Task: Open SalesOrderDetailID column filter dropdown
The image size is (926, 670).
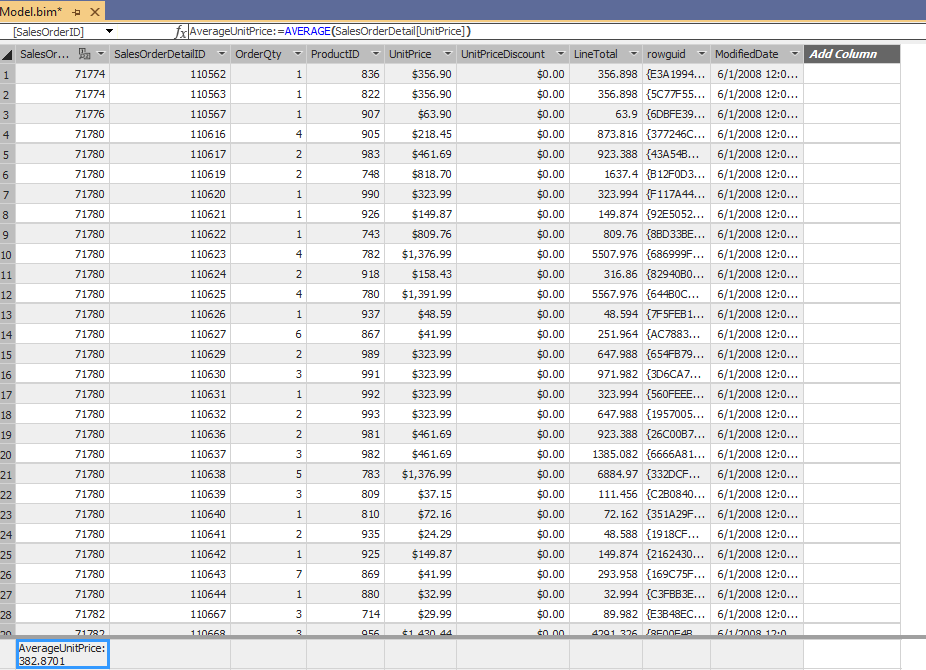Action: pyautogui.click(x=221, y=54)
